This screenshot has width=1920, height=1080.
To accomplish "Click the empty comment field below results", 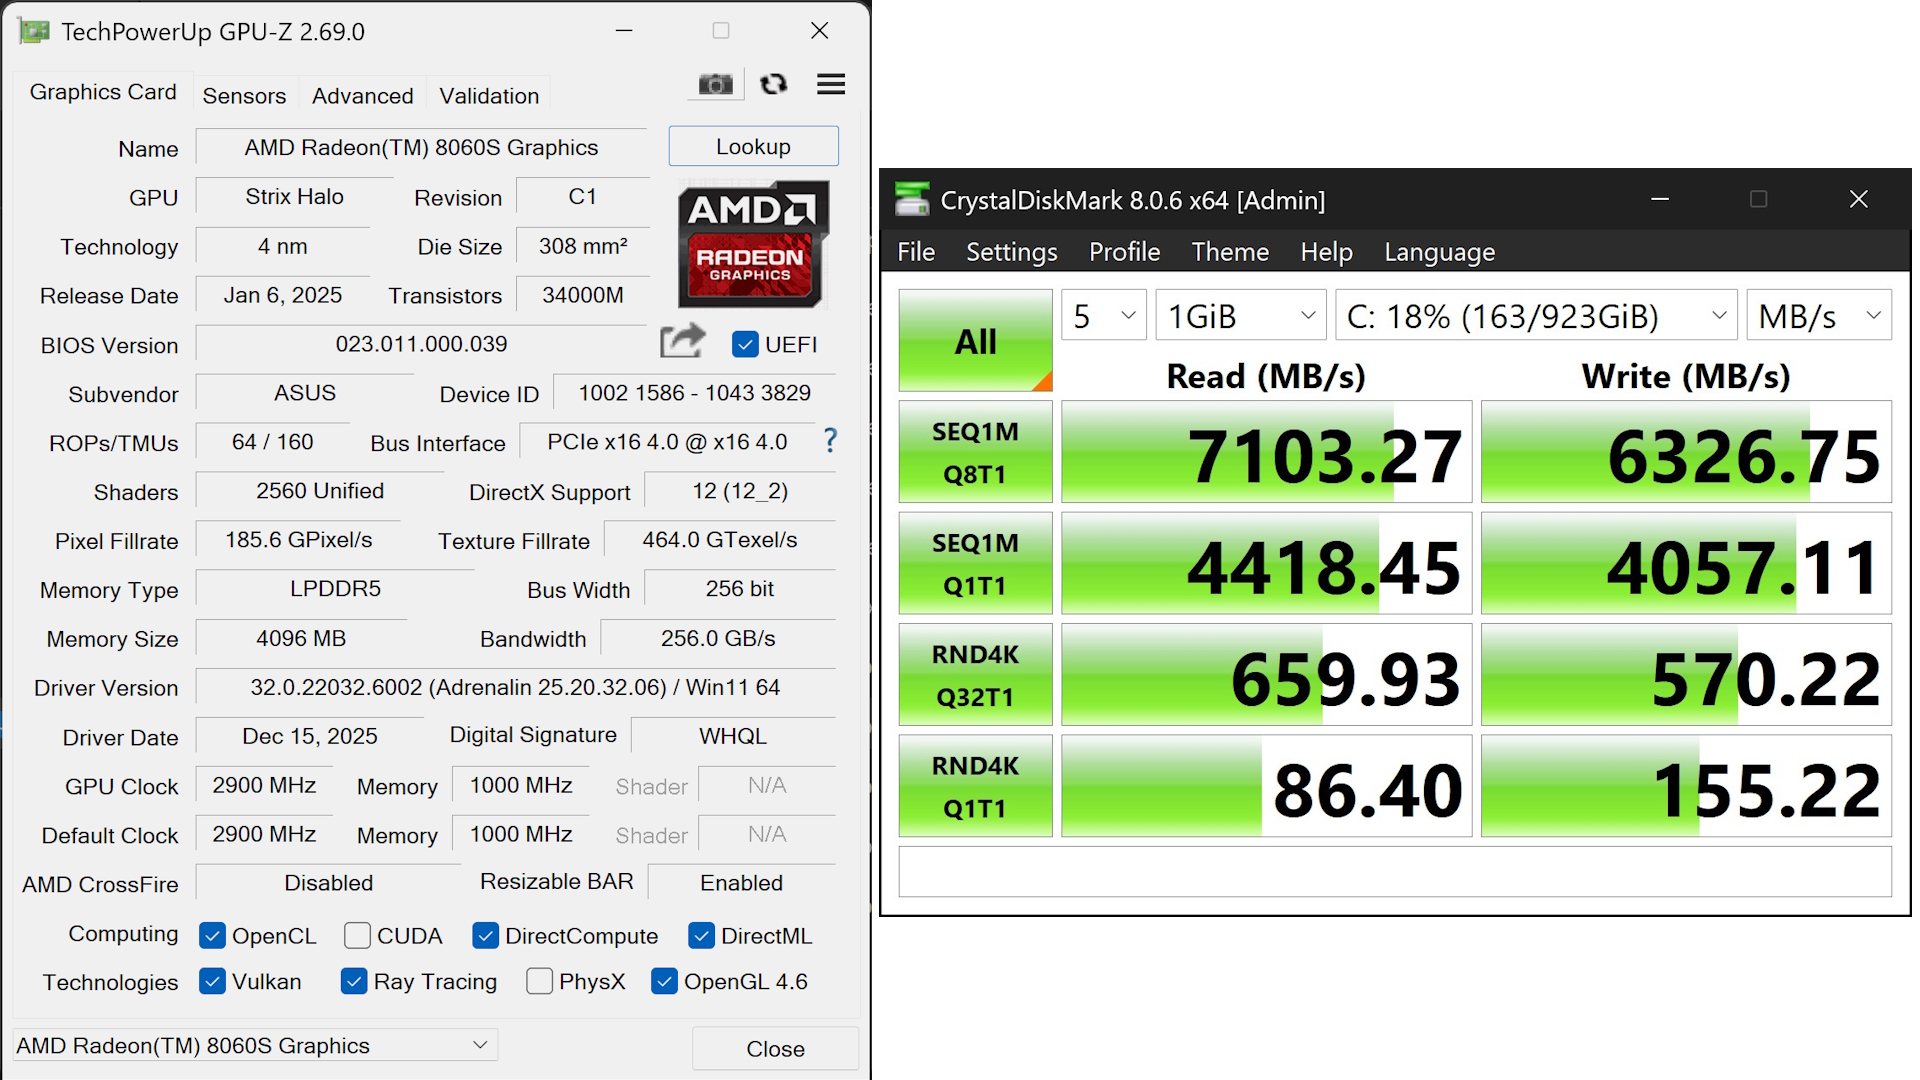I will 1394,872.
